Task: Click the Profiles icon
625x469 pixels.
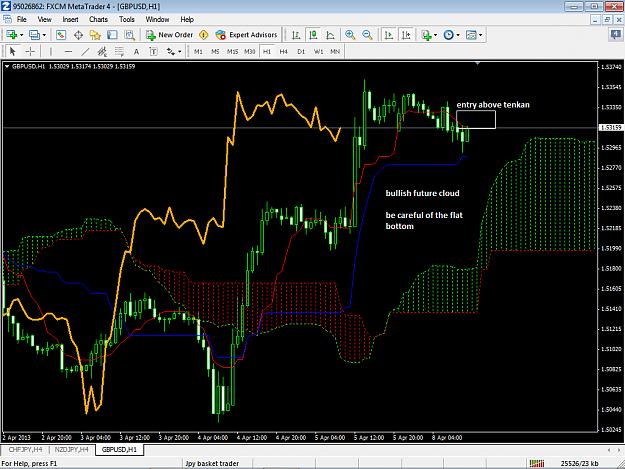Action: (x=35, y=35)
